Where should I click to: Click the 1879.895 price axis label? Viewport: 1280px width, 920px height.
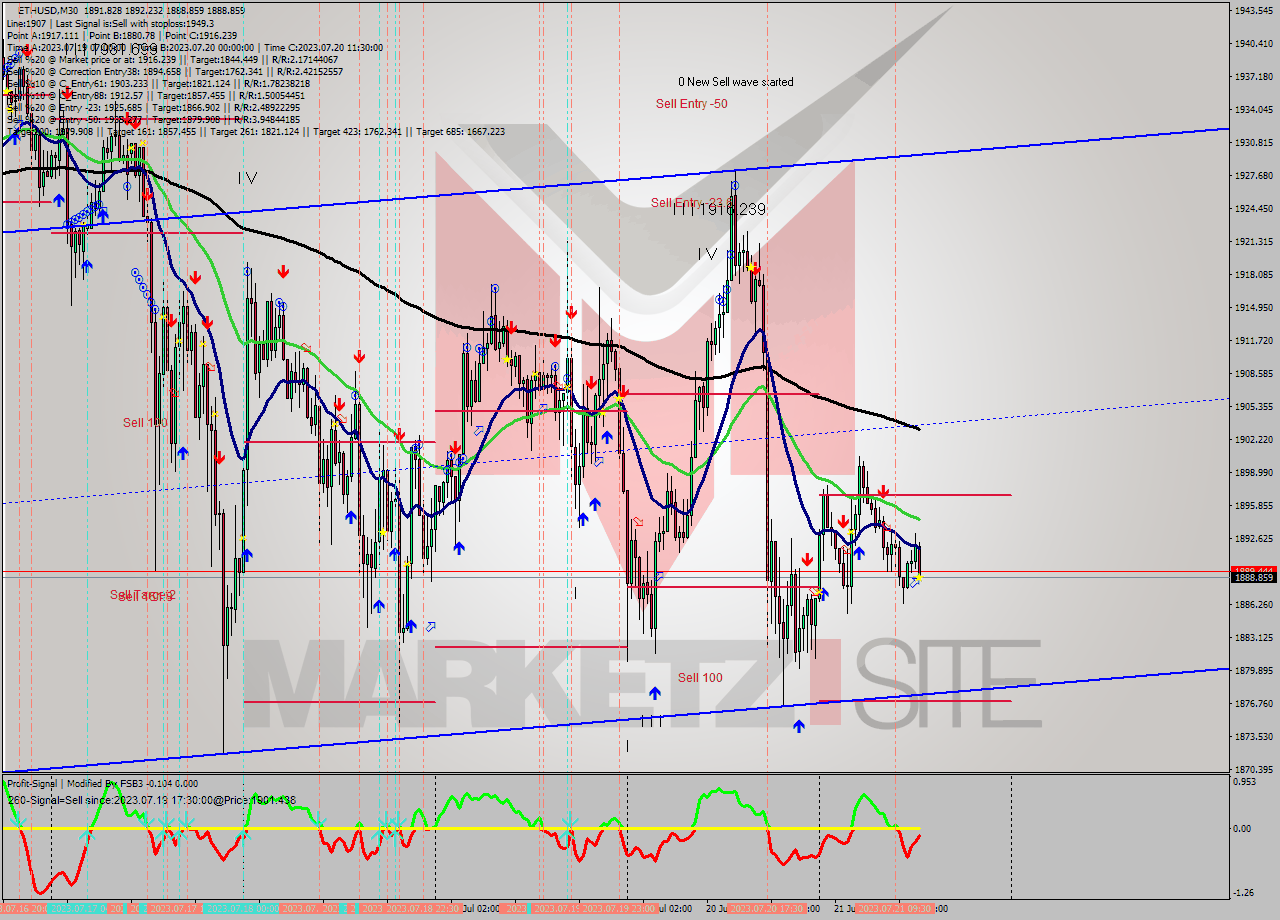point(1253,670)
